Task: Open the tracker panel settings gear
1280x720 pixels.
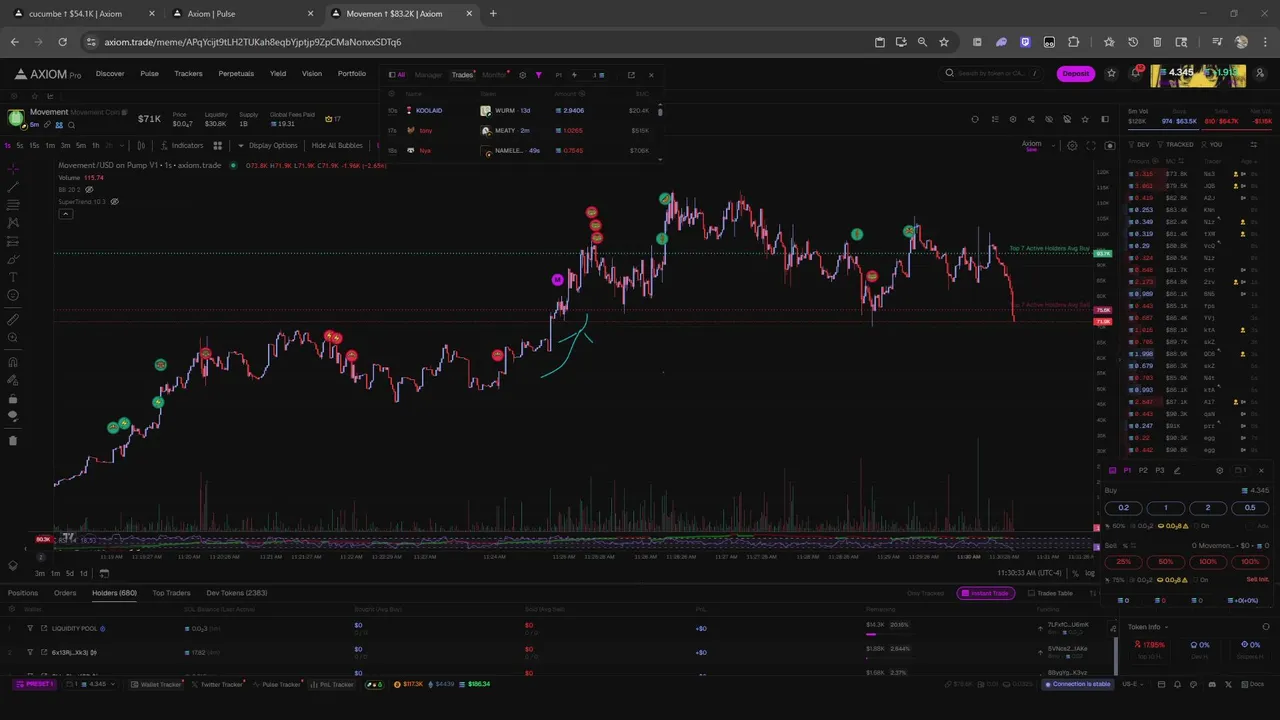Action: click(522, 75)
